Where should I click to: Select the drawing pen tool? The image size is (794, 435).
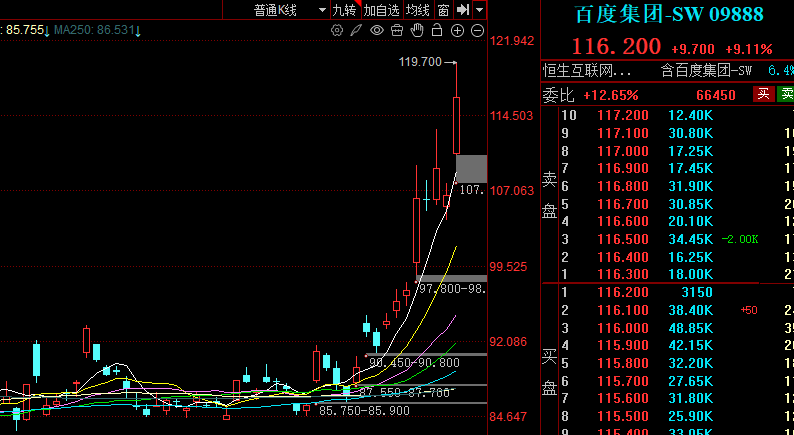click(357, 31)
